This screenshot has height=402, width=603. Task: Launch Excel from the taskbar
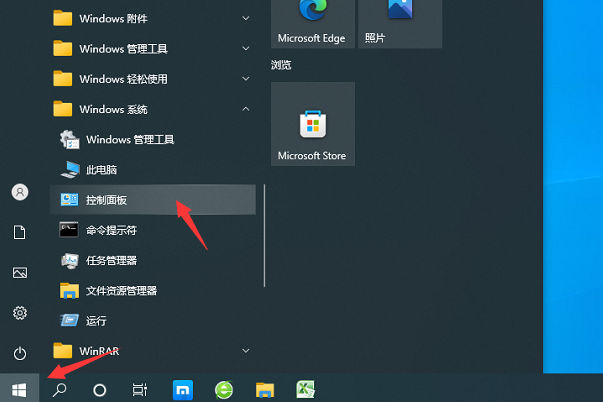[306, 389]
